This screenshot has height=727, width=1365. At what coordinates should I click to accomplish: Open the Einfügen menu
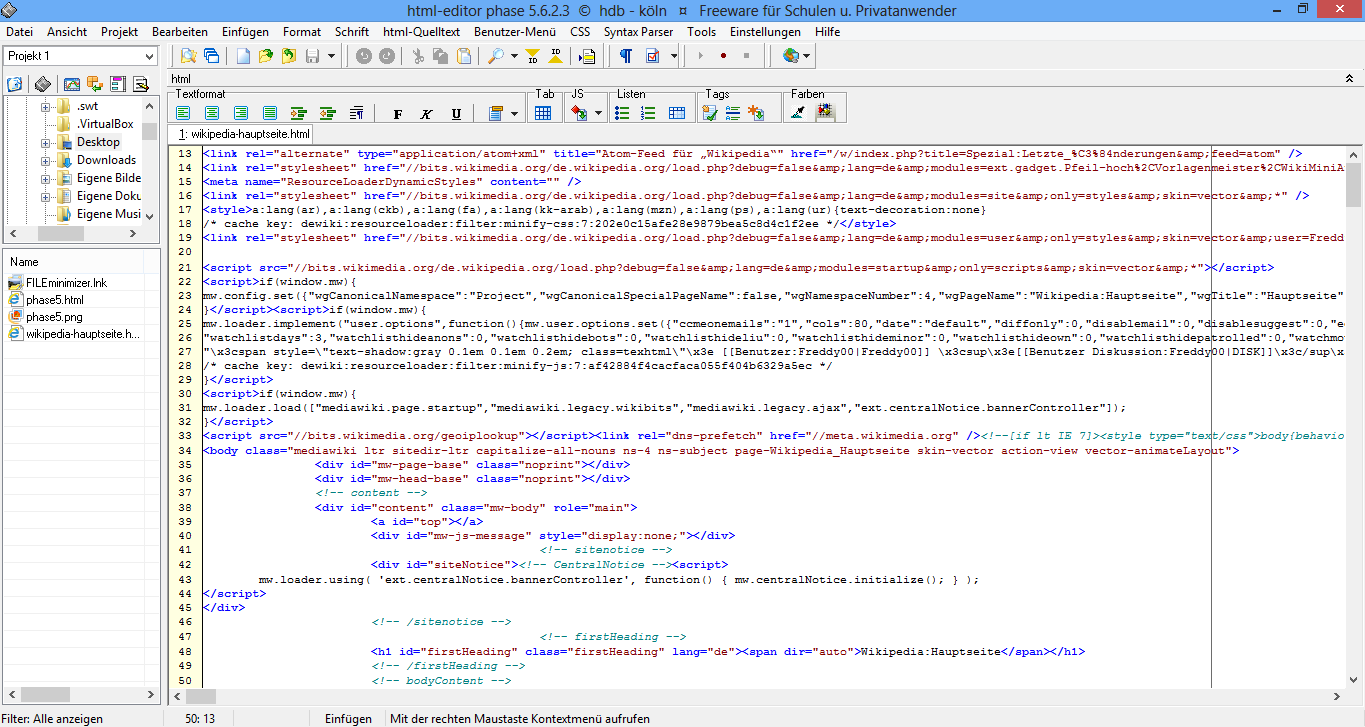[x=245, y=32]
